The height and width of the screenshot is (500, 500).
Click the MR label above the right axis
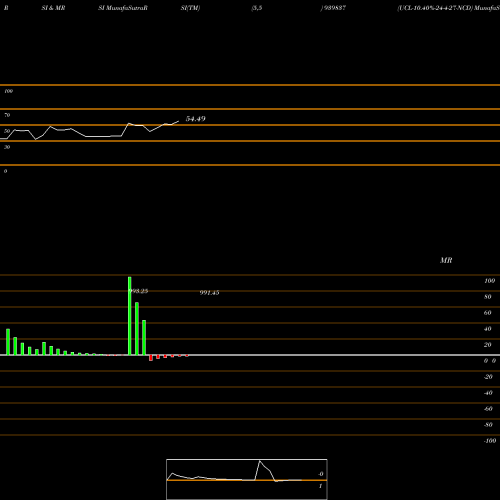446,260
